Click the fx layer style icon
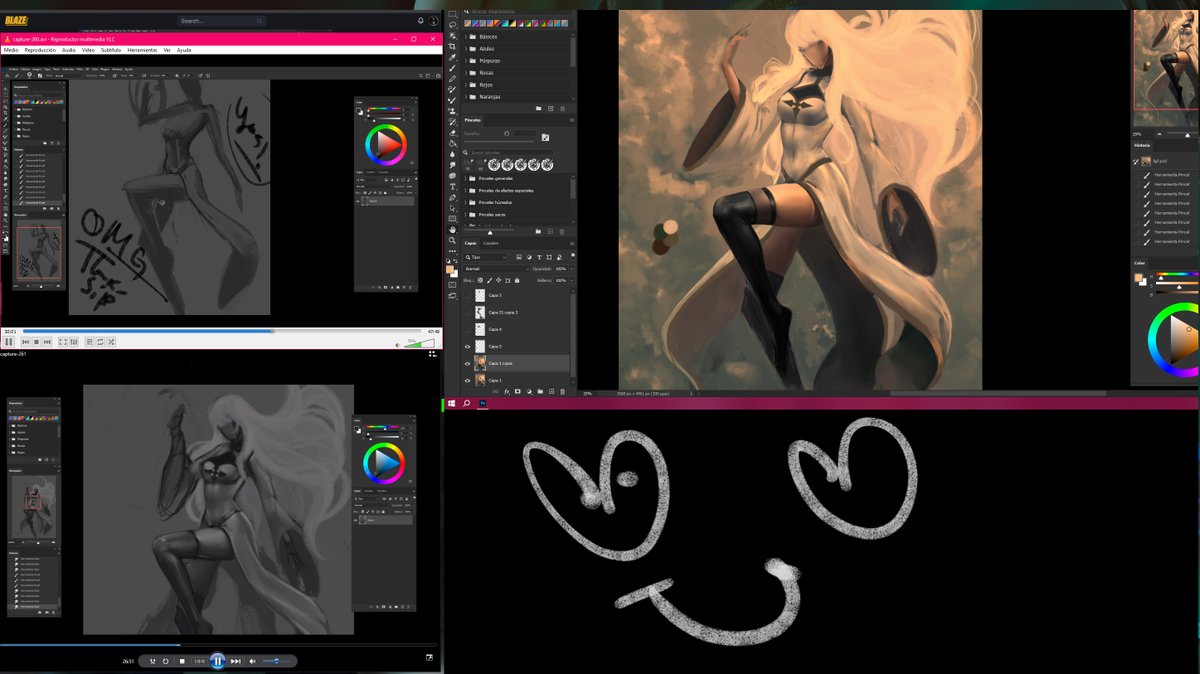Viewport: 1200px width, 674px height. coord(507,391)
